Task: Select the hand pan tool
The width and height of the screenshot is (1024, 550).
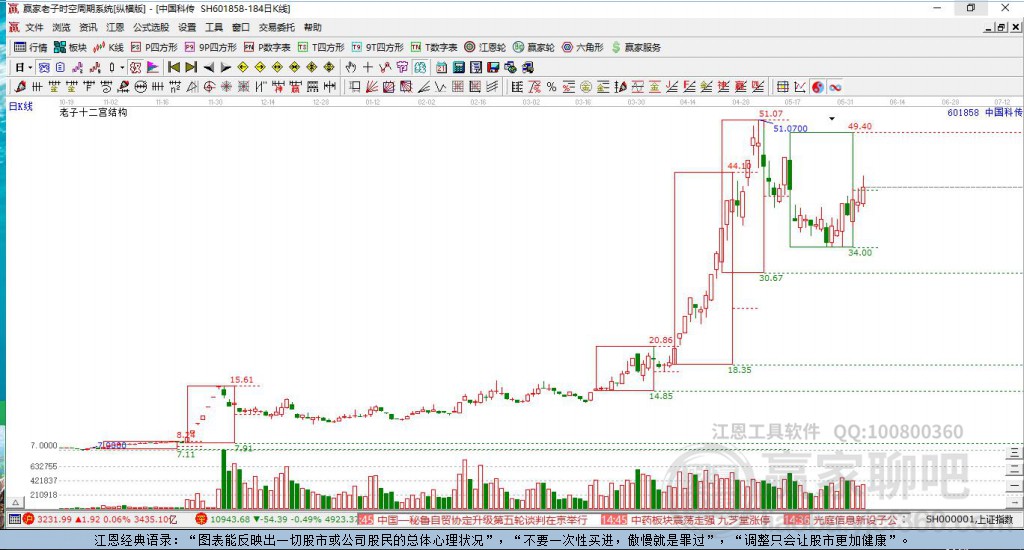Action: [351, 67]
